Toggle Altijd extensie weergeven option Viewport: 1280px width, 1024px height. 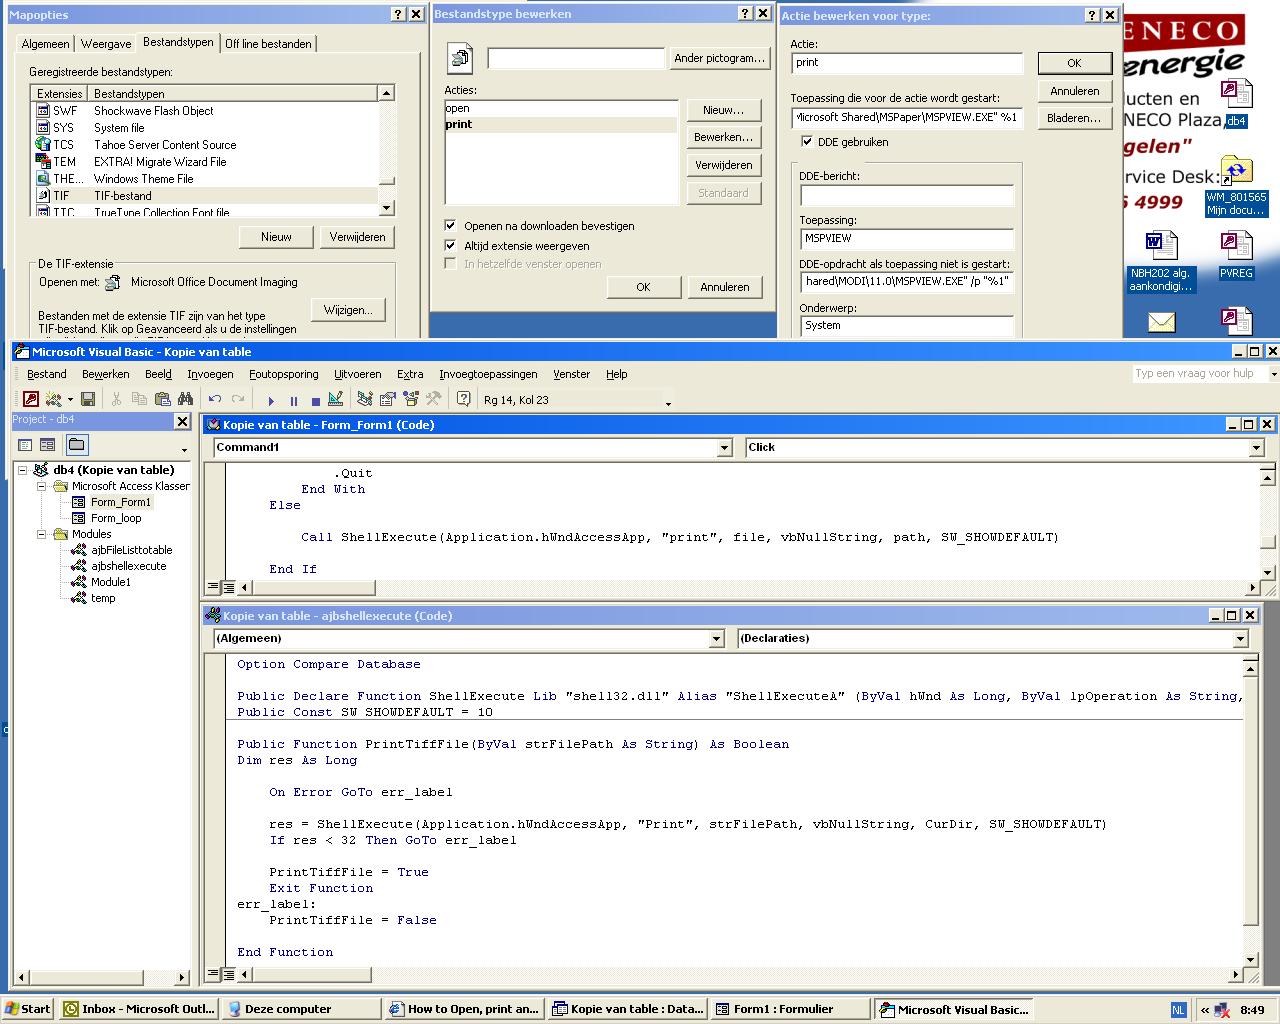(x=451, y=245)
